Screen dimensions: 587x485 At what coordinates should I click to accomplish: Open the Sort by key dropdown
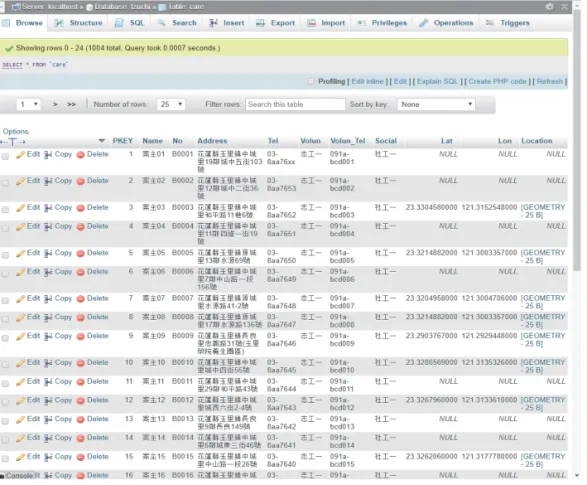click(436, 104)
